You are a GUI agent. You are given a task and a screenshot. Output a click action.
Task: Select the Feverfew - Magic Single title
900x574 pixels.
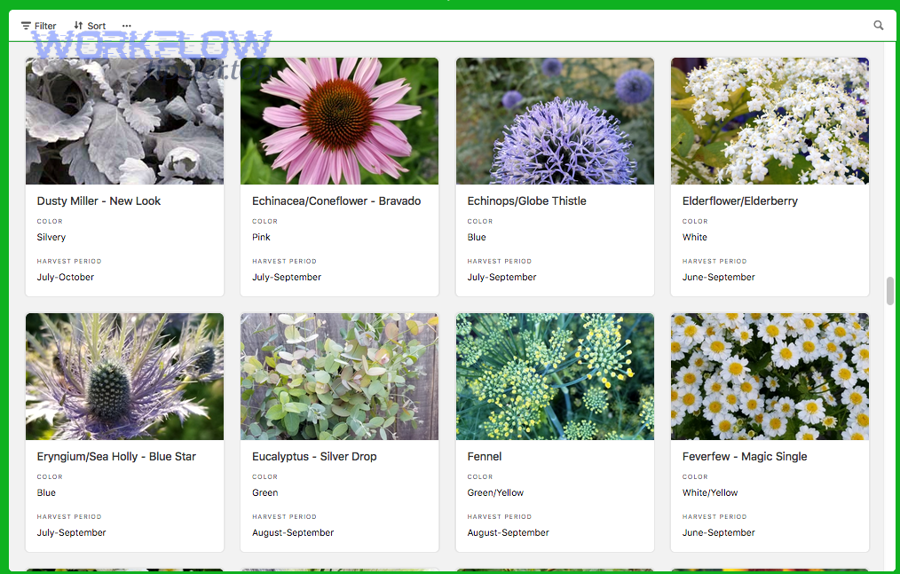click(744, 457)
